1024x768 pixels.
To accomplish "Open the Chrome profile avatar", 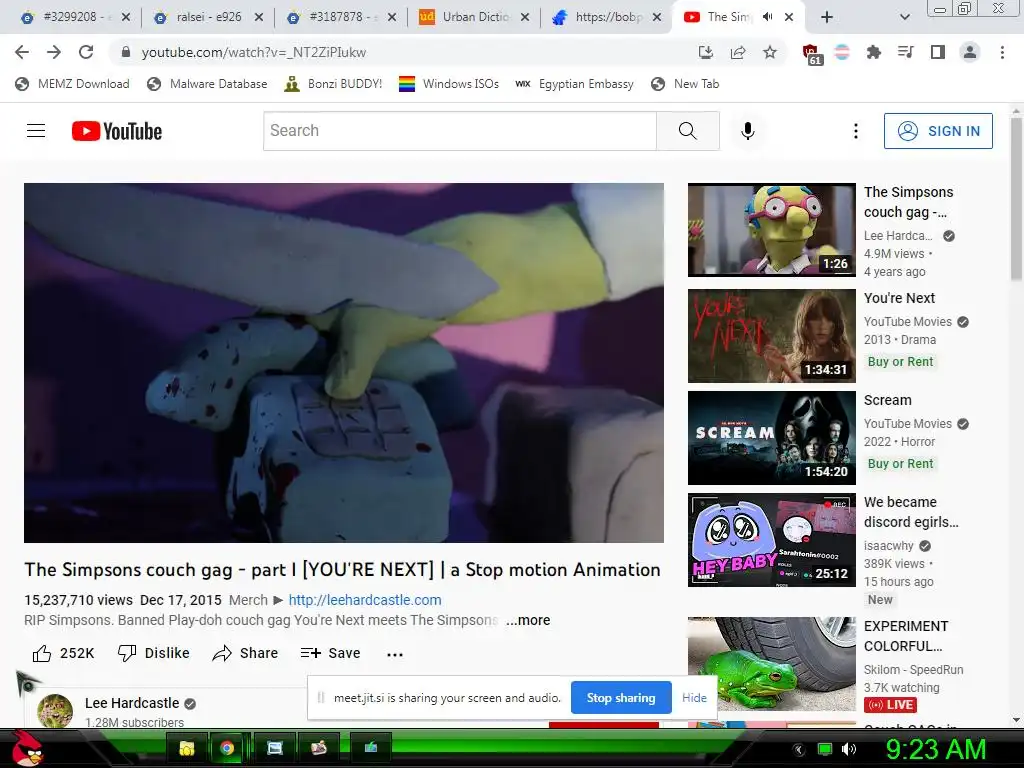I will [x=970, y=52].
